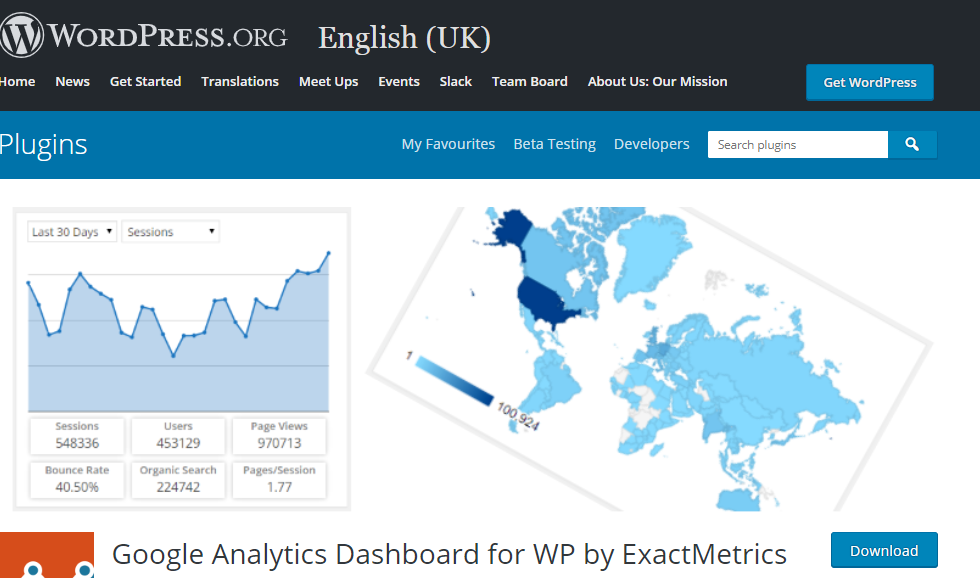Click in the Search plugins field
This screenshot has width=980, height=578.
point(797,145)
